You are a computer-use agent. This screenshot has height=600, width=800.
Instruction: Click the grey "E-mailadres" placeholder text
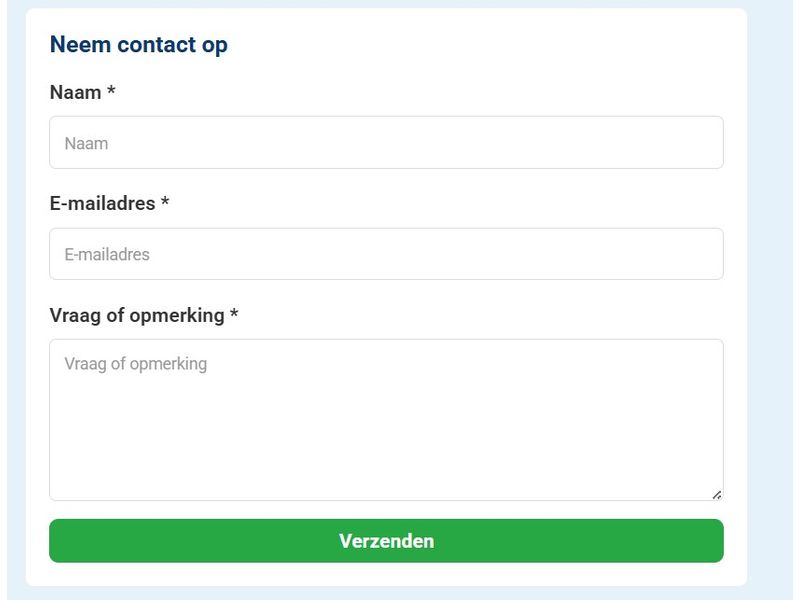107,255
